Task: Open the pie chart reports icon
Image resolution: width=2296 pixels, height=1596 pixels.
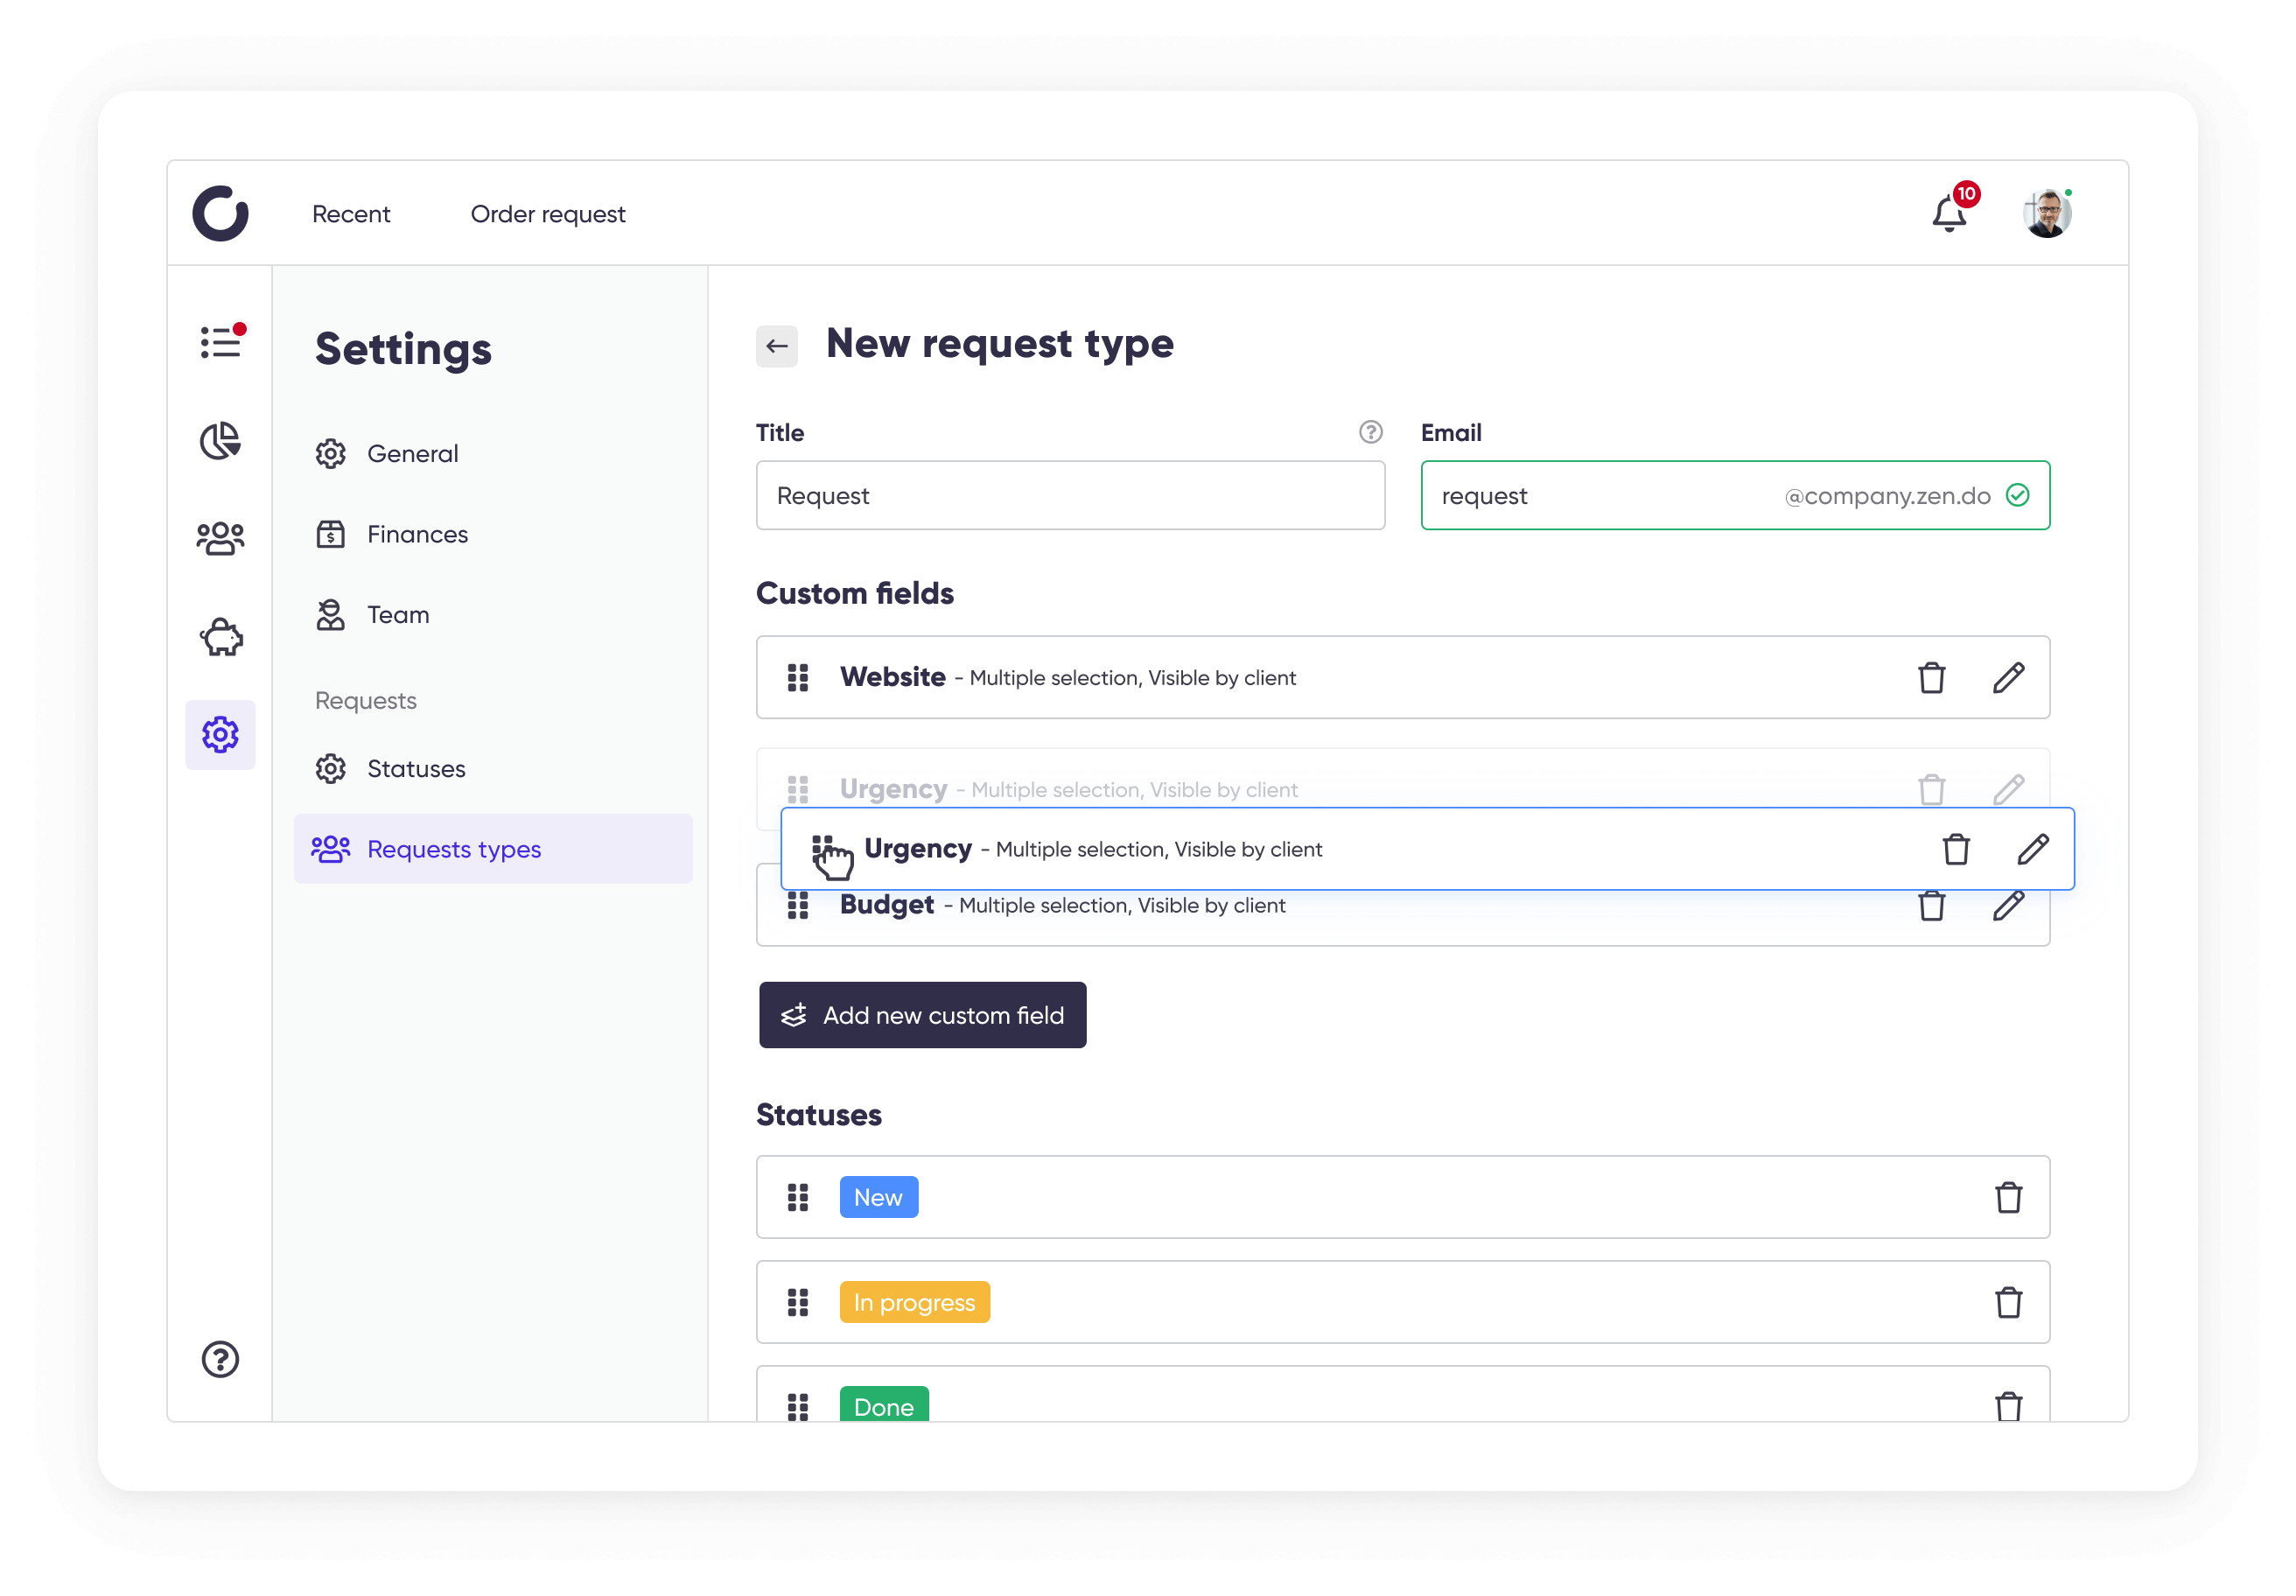Action: (x=220, y=440)
